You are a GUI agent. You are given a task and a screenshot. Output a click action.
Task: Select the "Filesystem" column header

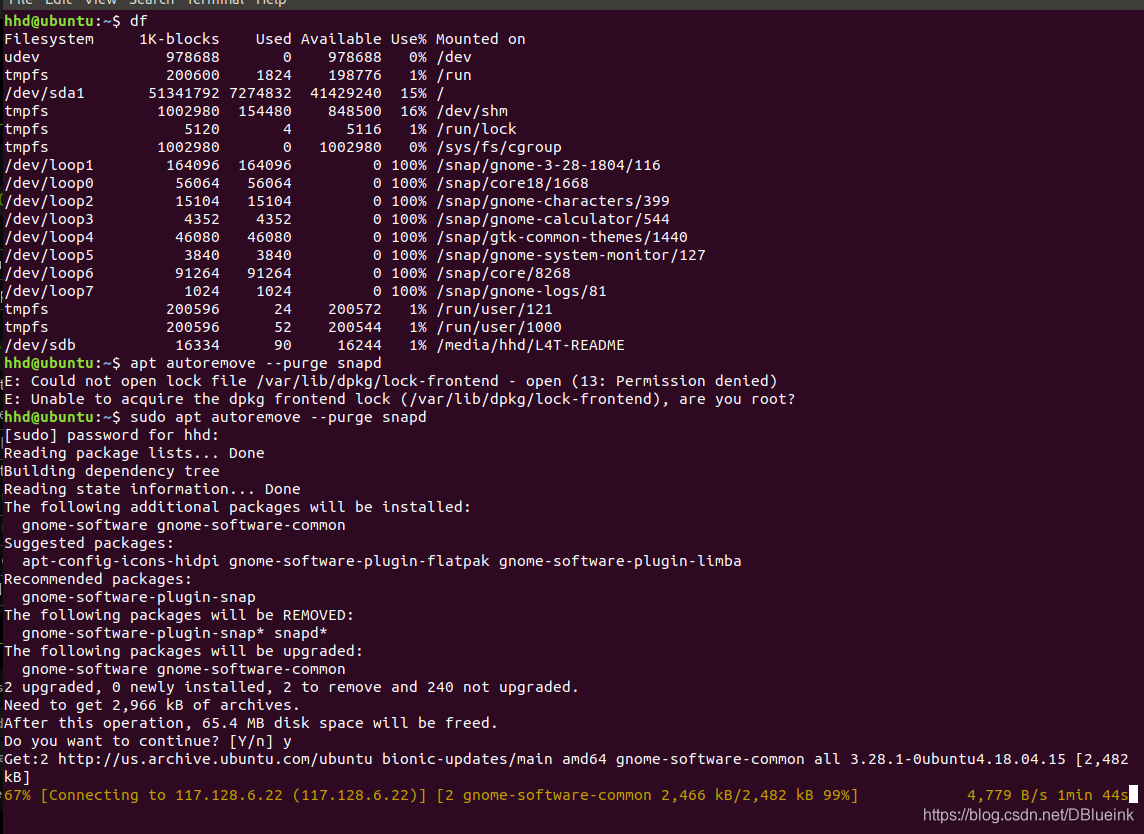coord(49,39)
